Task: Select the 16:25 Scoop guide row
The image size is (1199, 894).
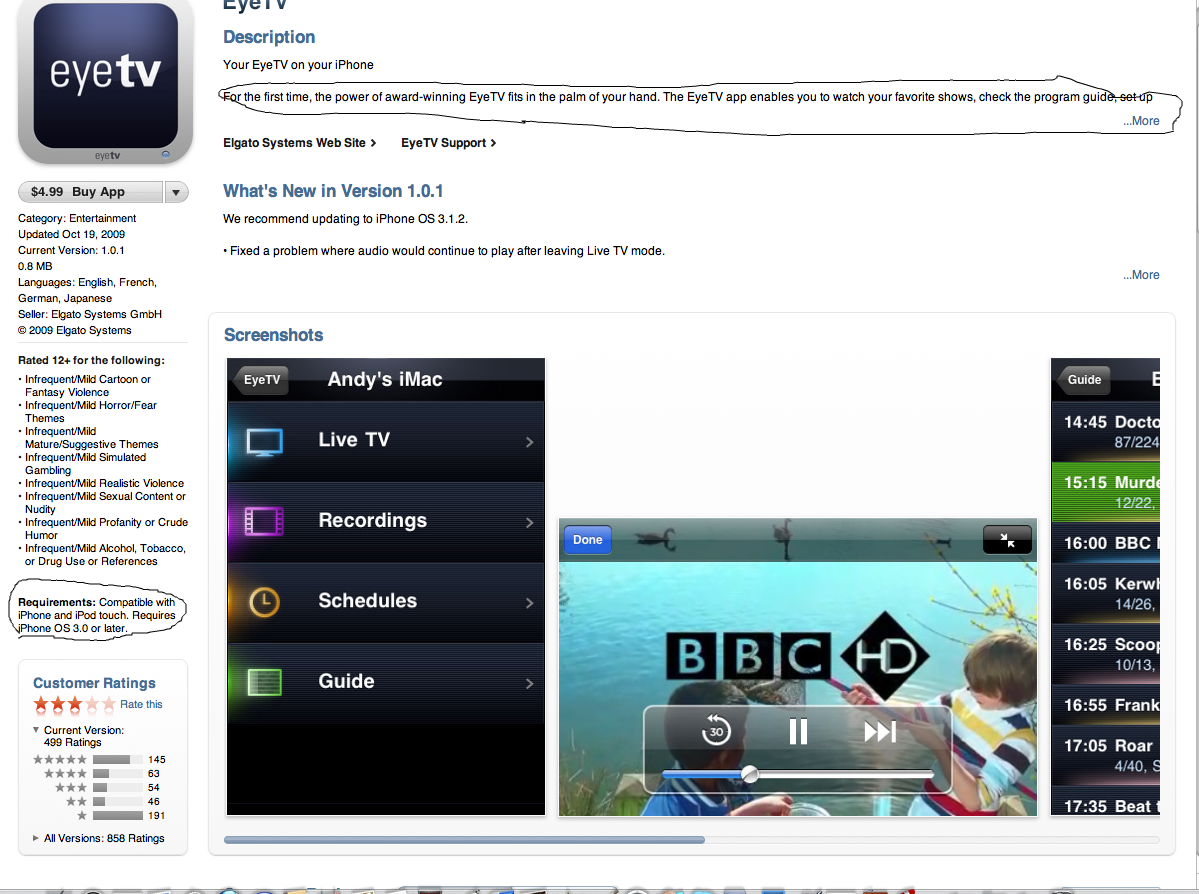Action: [x=1106, y=654]
